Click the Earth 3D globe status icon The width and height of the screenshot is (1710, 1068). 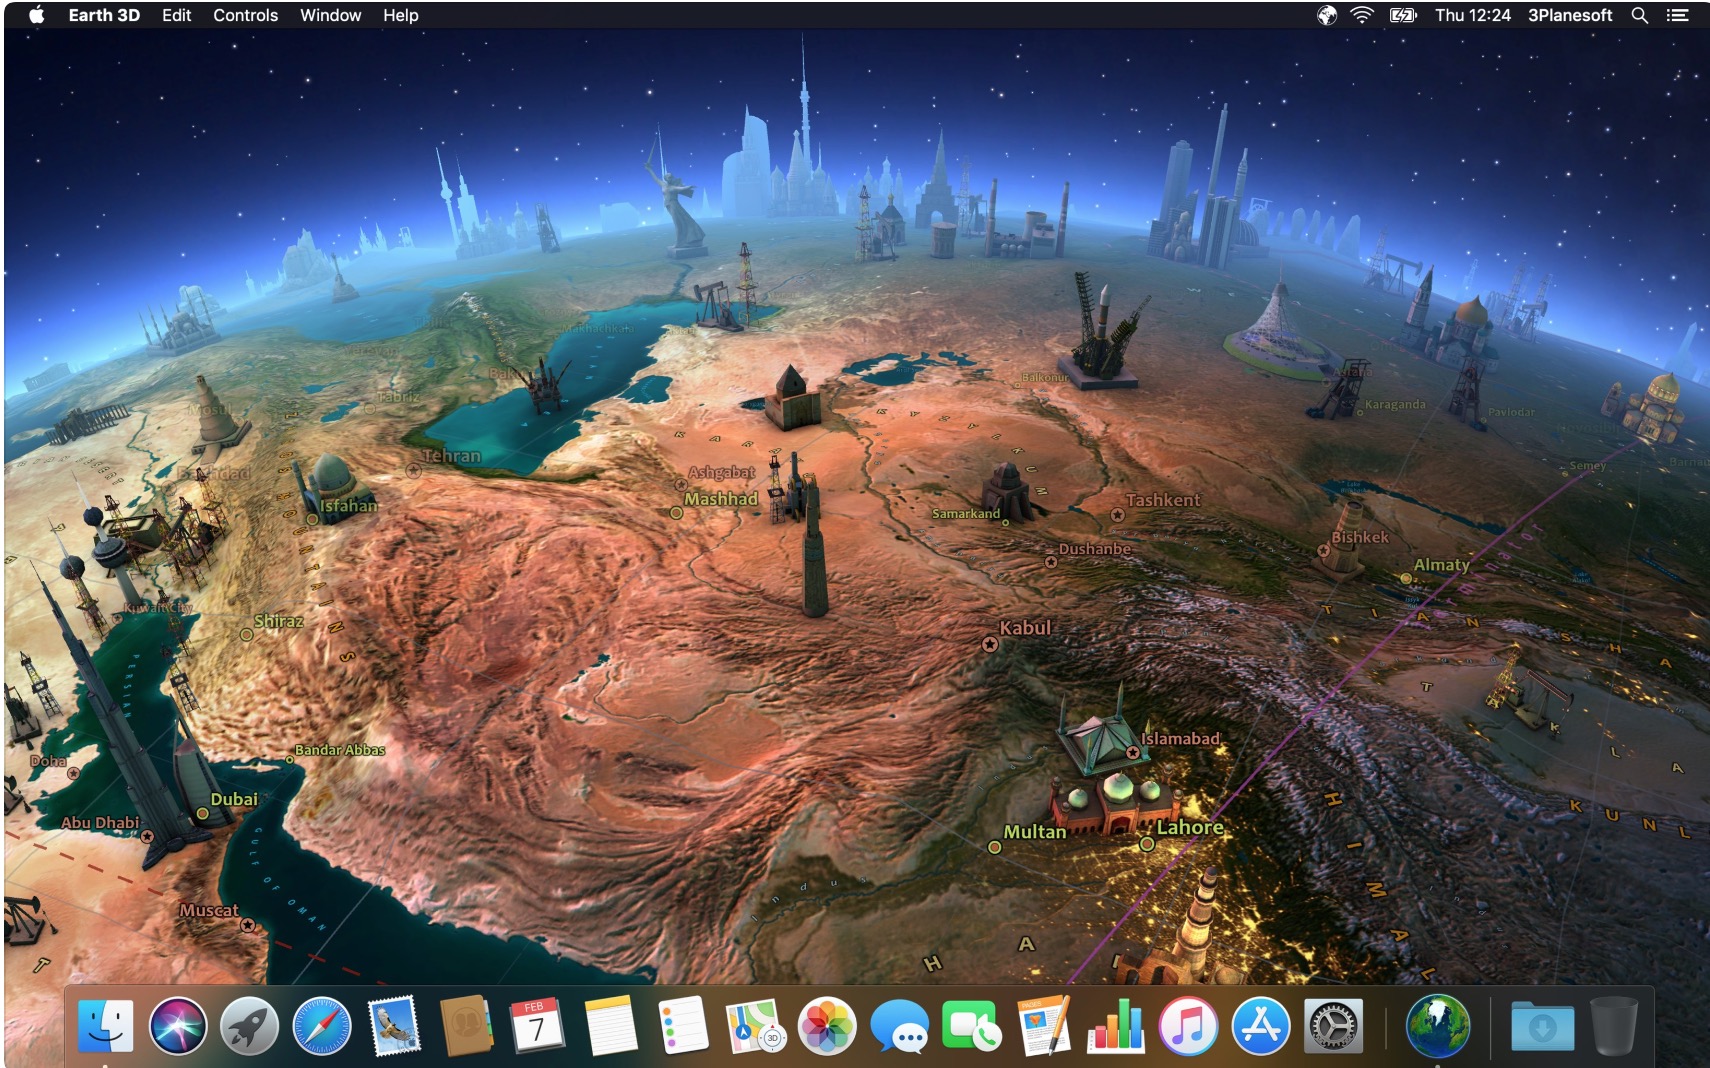[x=1326, y=15]
